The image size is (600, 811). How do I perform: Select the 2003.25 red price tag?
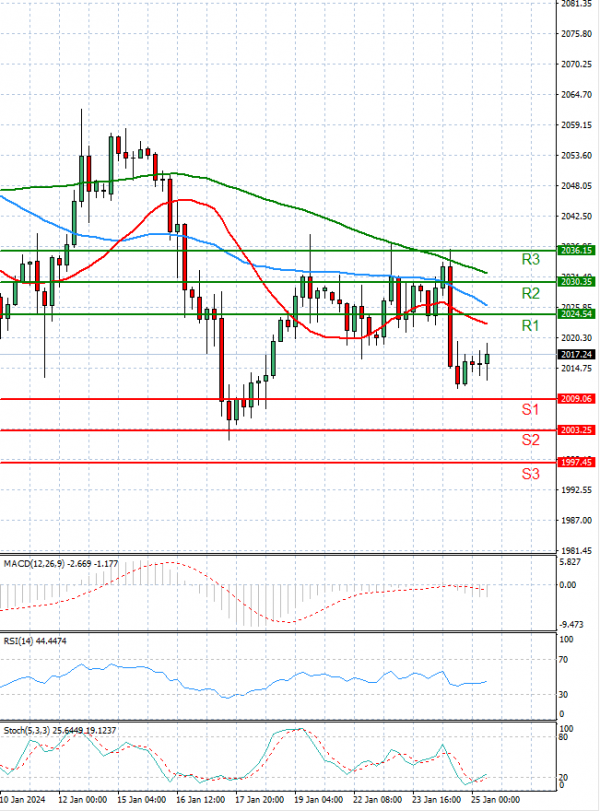pyautogui.click(x=575, y=430)
